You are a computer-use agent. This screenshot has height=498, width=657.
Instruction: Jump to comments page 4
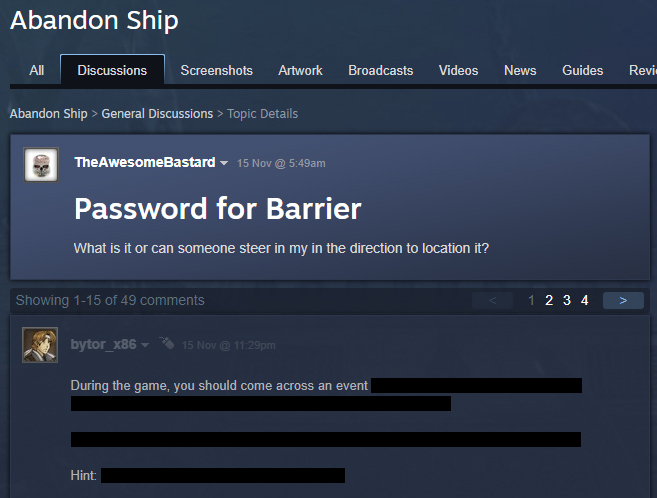click(585, 300)
